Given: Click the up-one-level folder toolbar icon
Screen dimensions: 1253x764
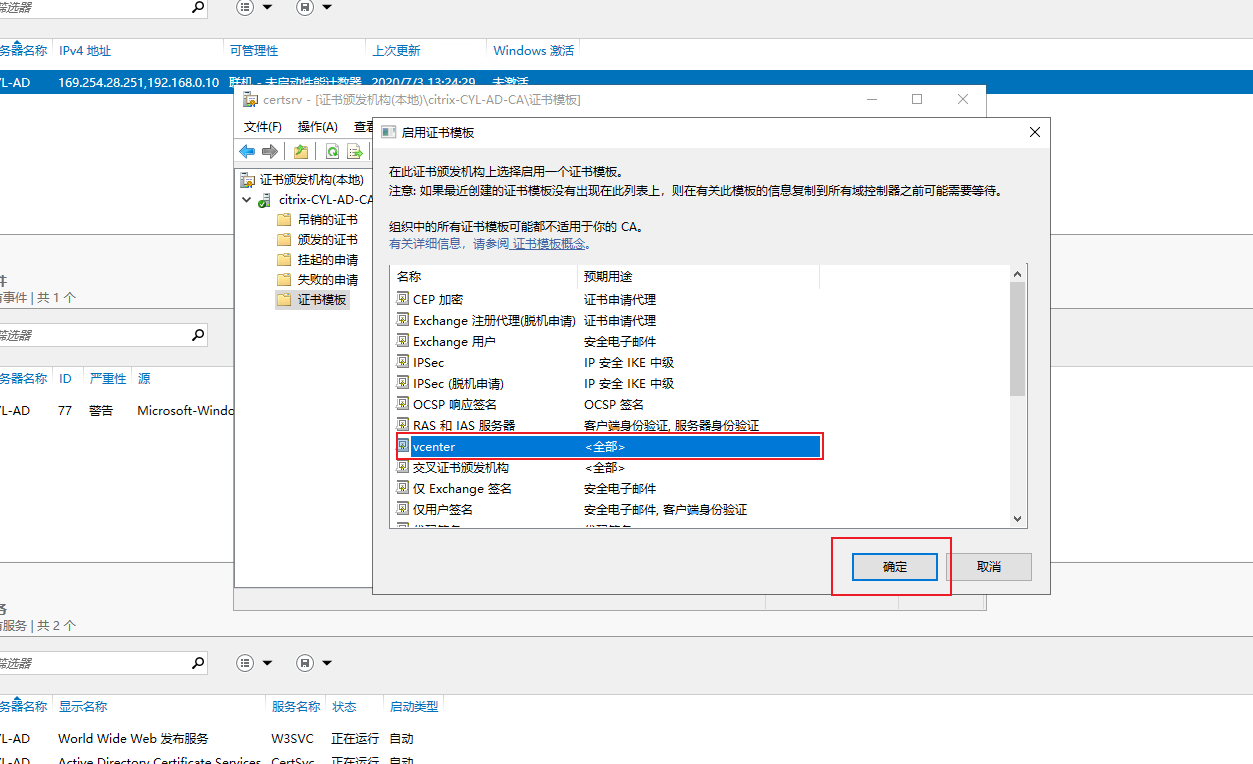Looking at the screenshot, I should [x=300, y=151].
